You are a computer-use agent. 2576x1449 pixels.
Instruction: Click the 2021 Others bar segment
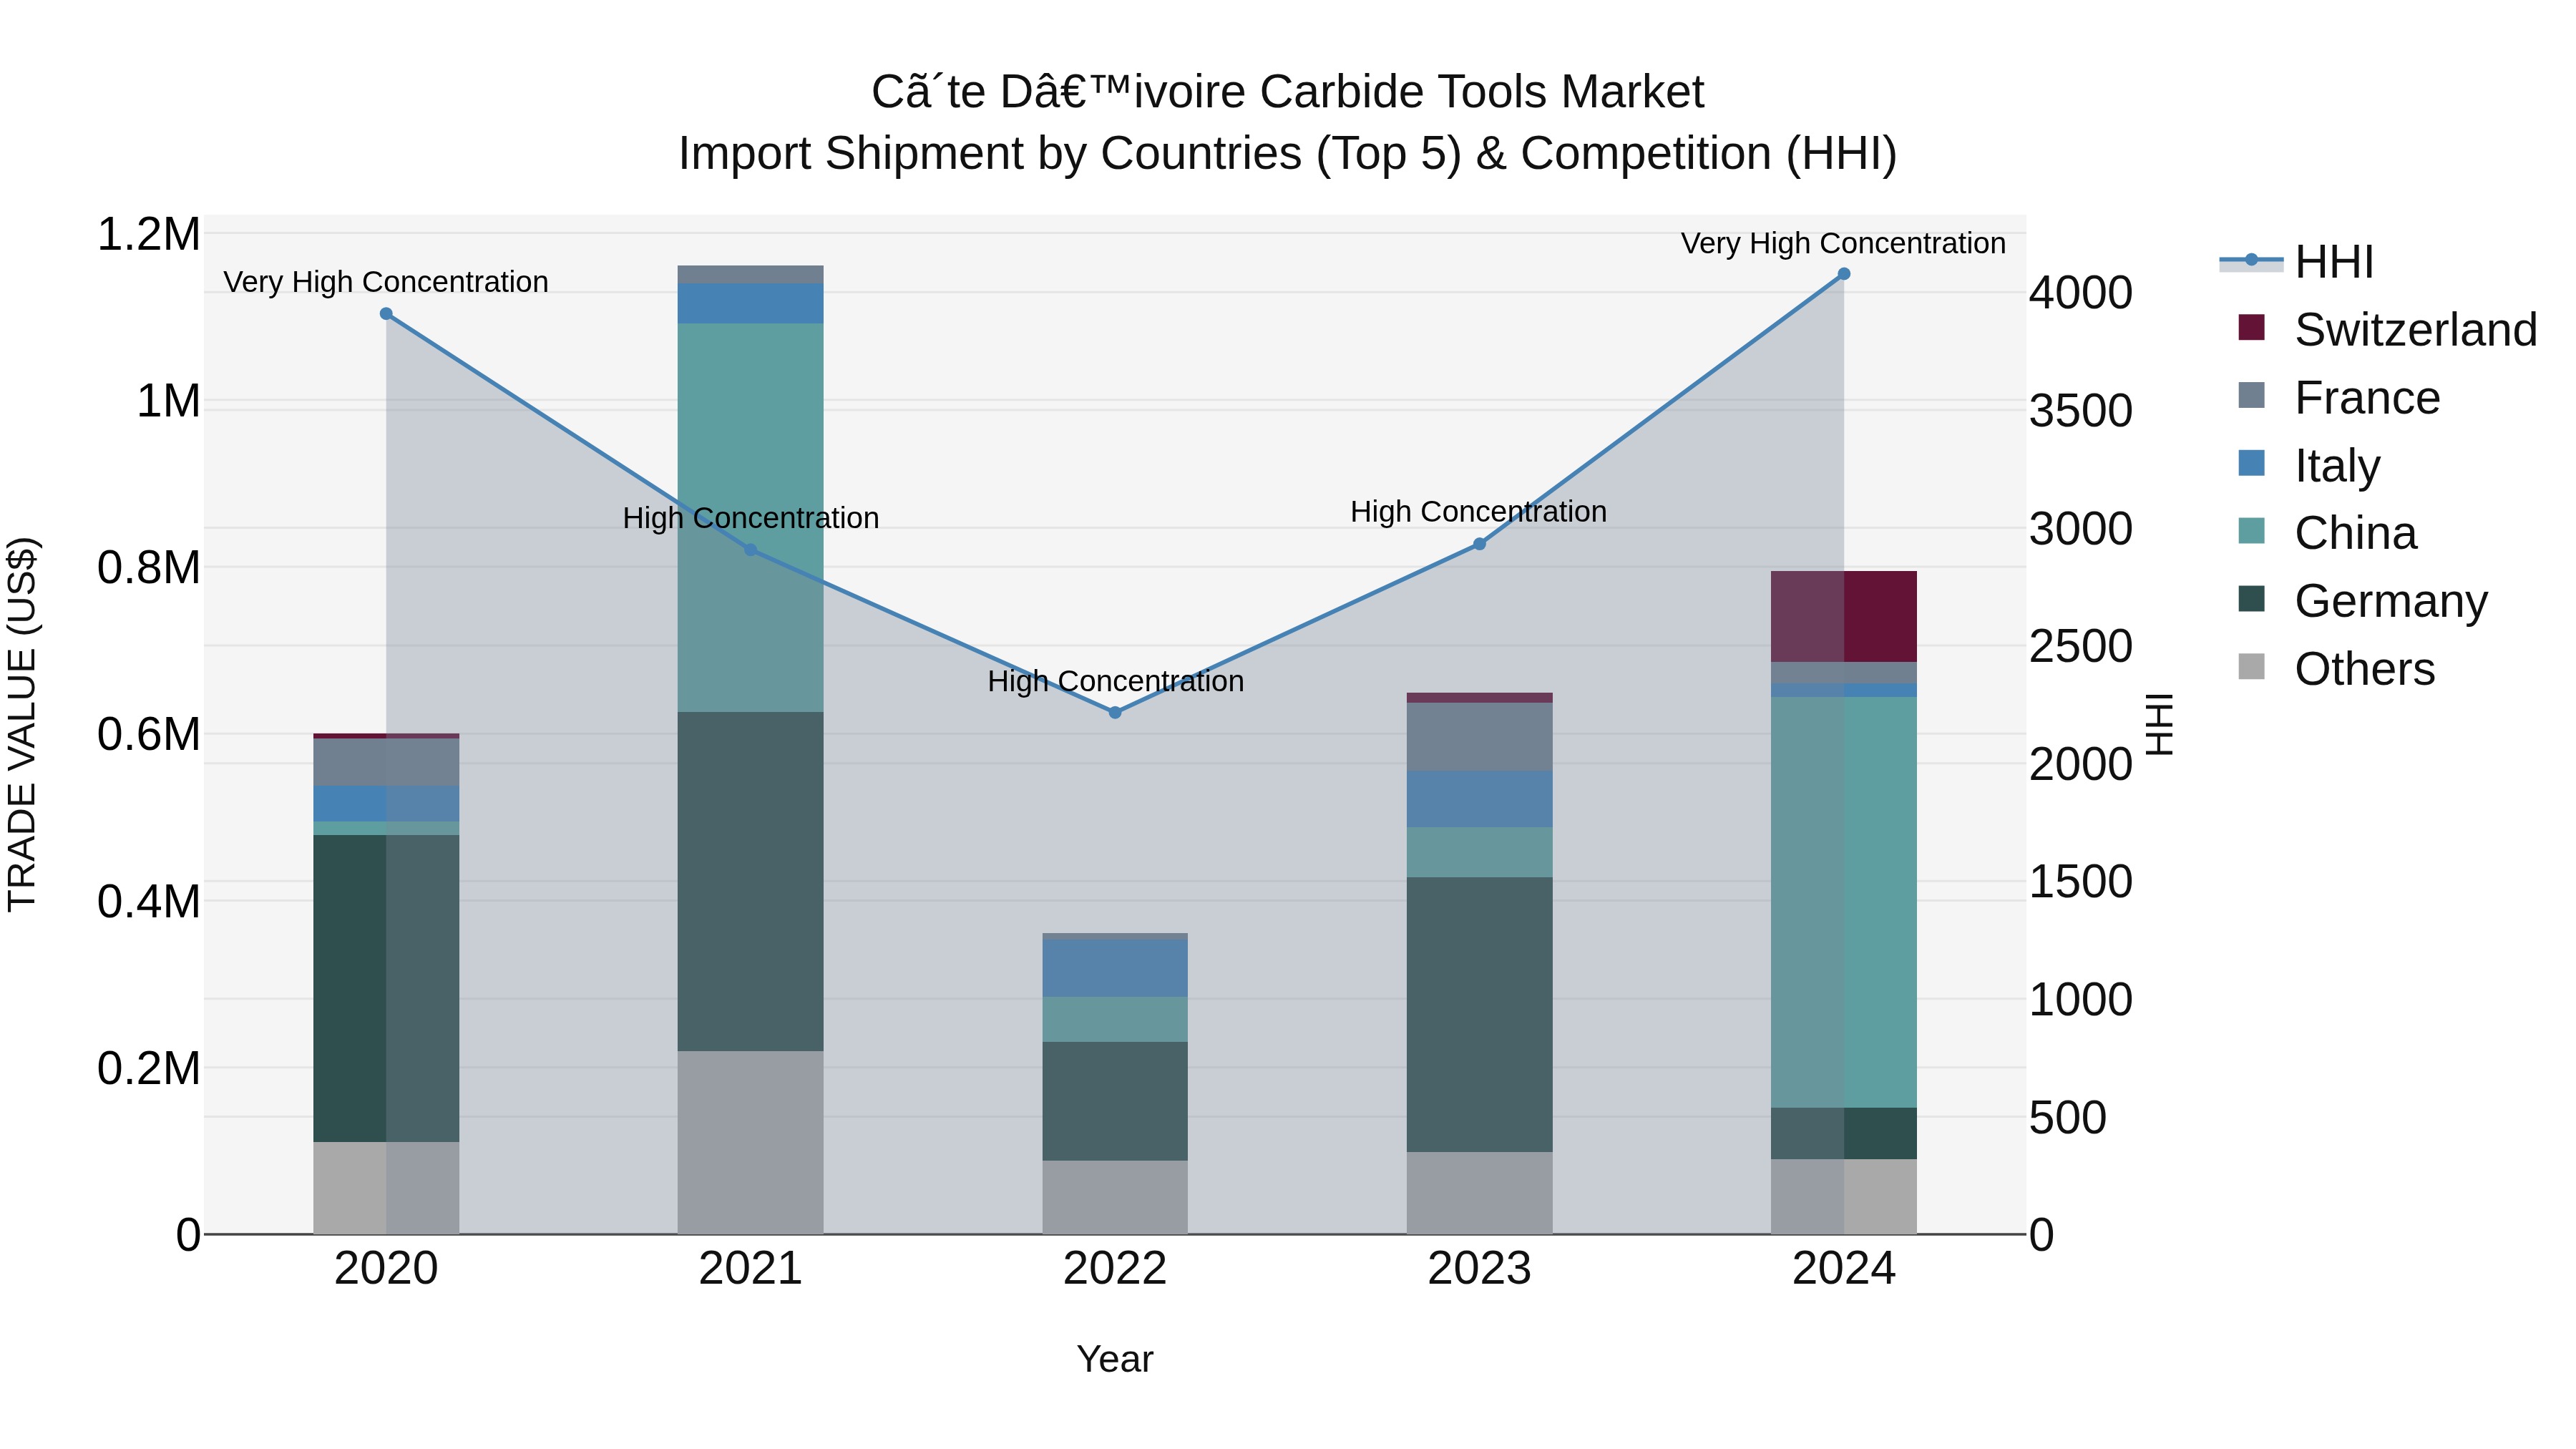click(751, 1142)
